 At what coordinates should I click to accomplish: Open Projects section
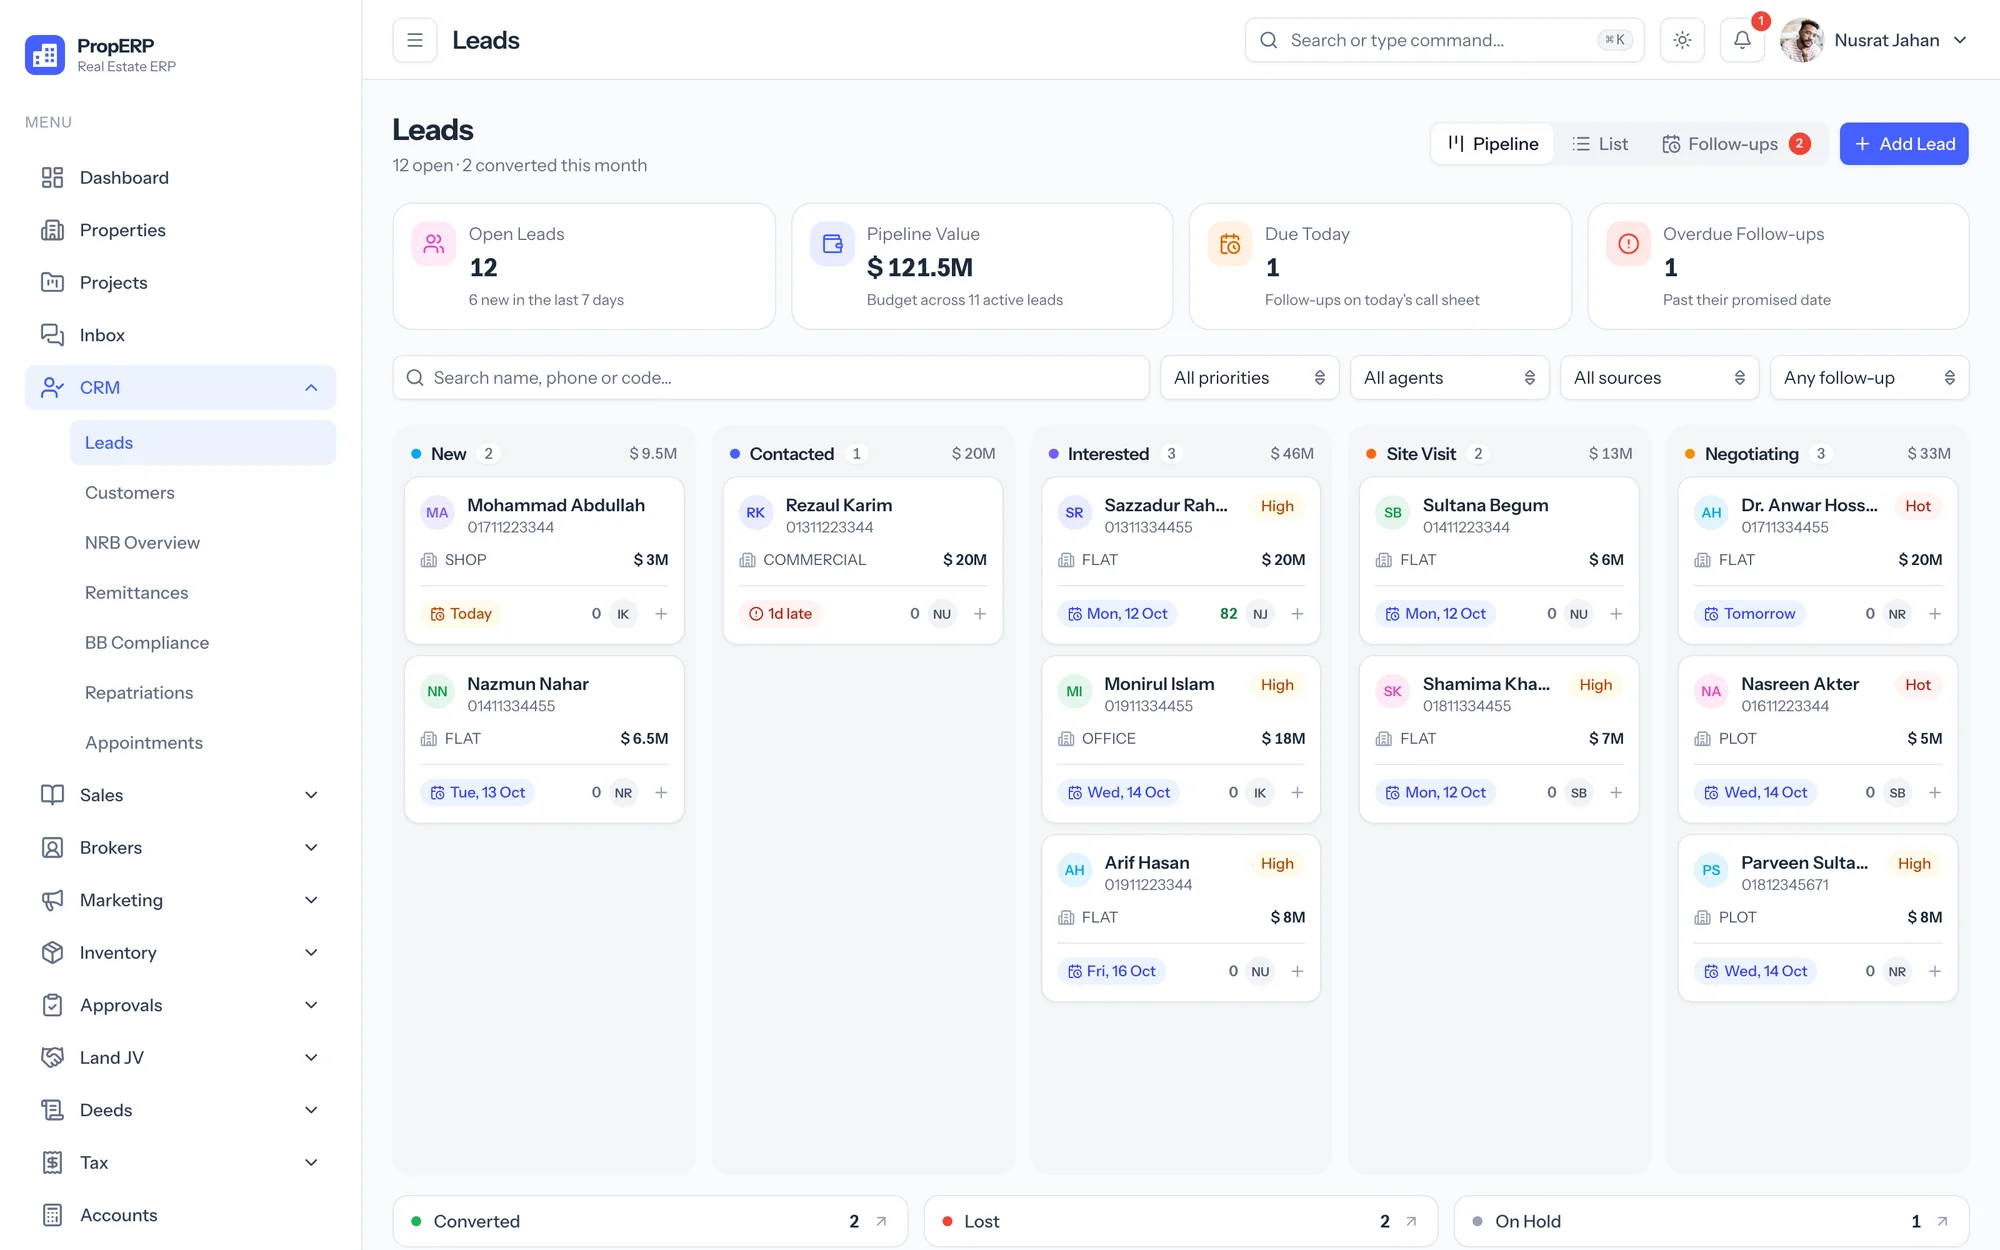point(180,282)
